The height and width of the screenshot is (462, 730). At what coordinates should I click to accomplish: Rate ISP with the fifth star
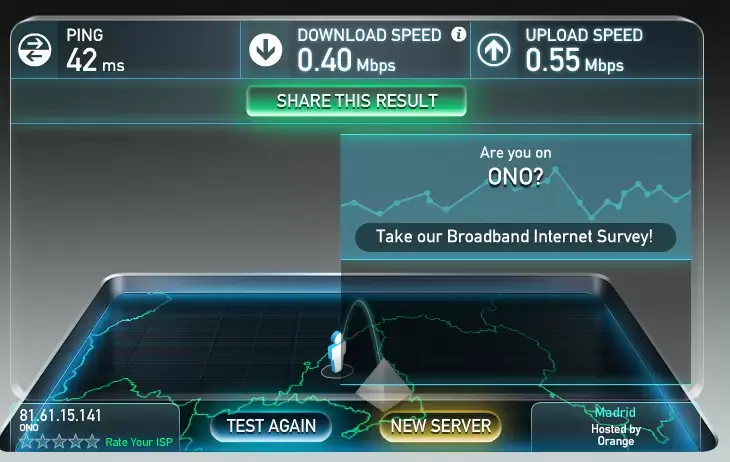(92, 441)
